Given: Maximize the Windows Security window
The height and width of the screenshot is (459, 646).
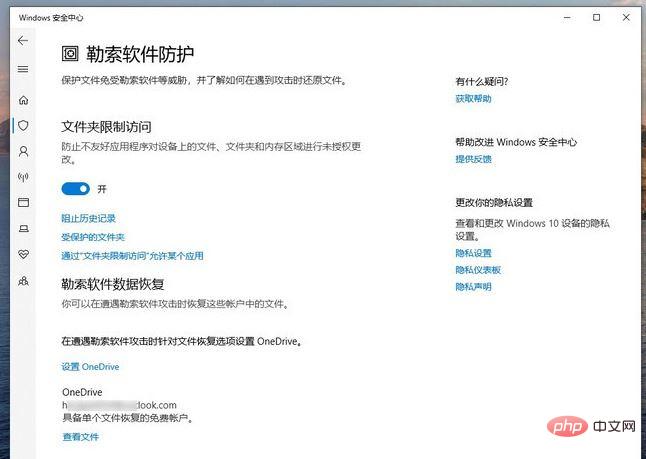Looking at the screenshot, I should (597, 17).
